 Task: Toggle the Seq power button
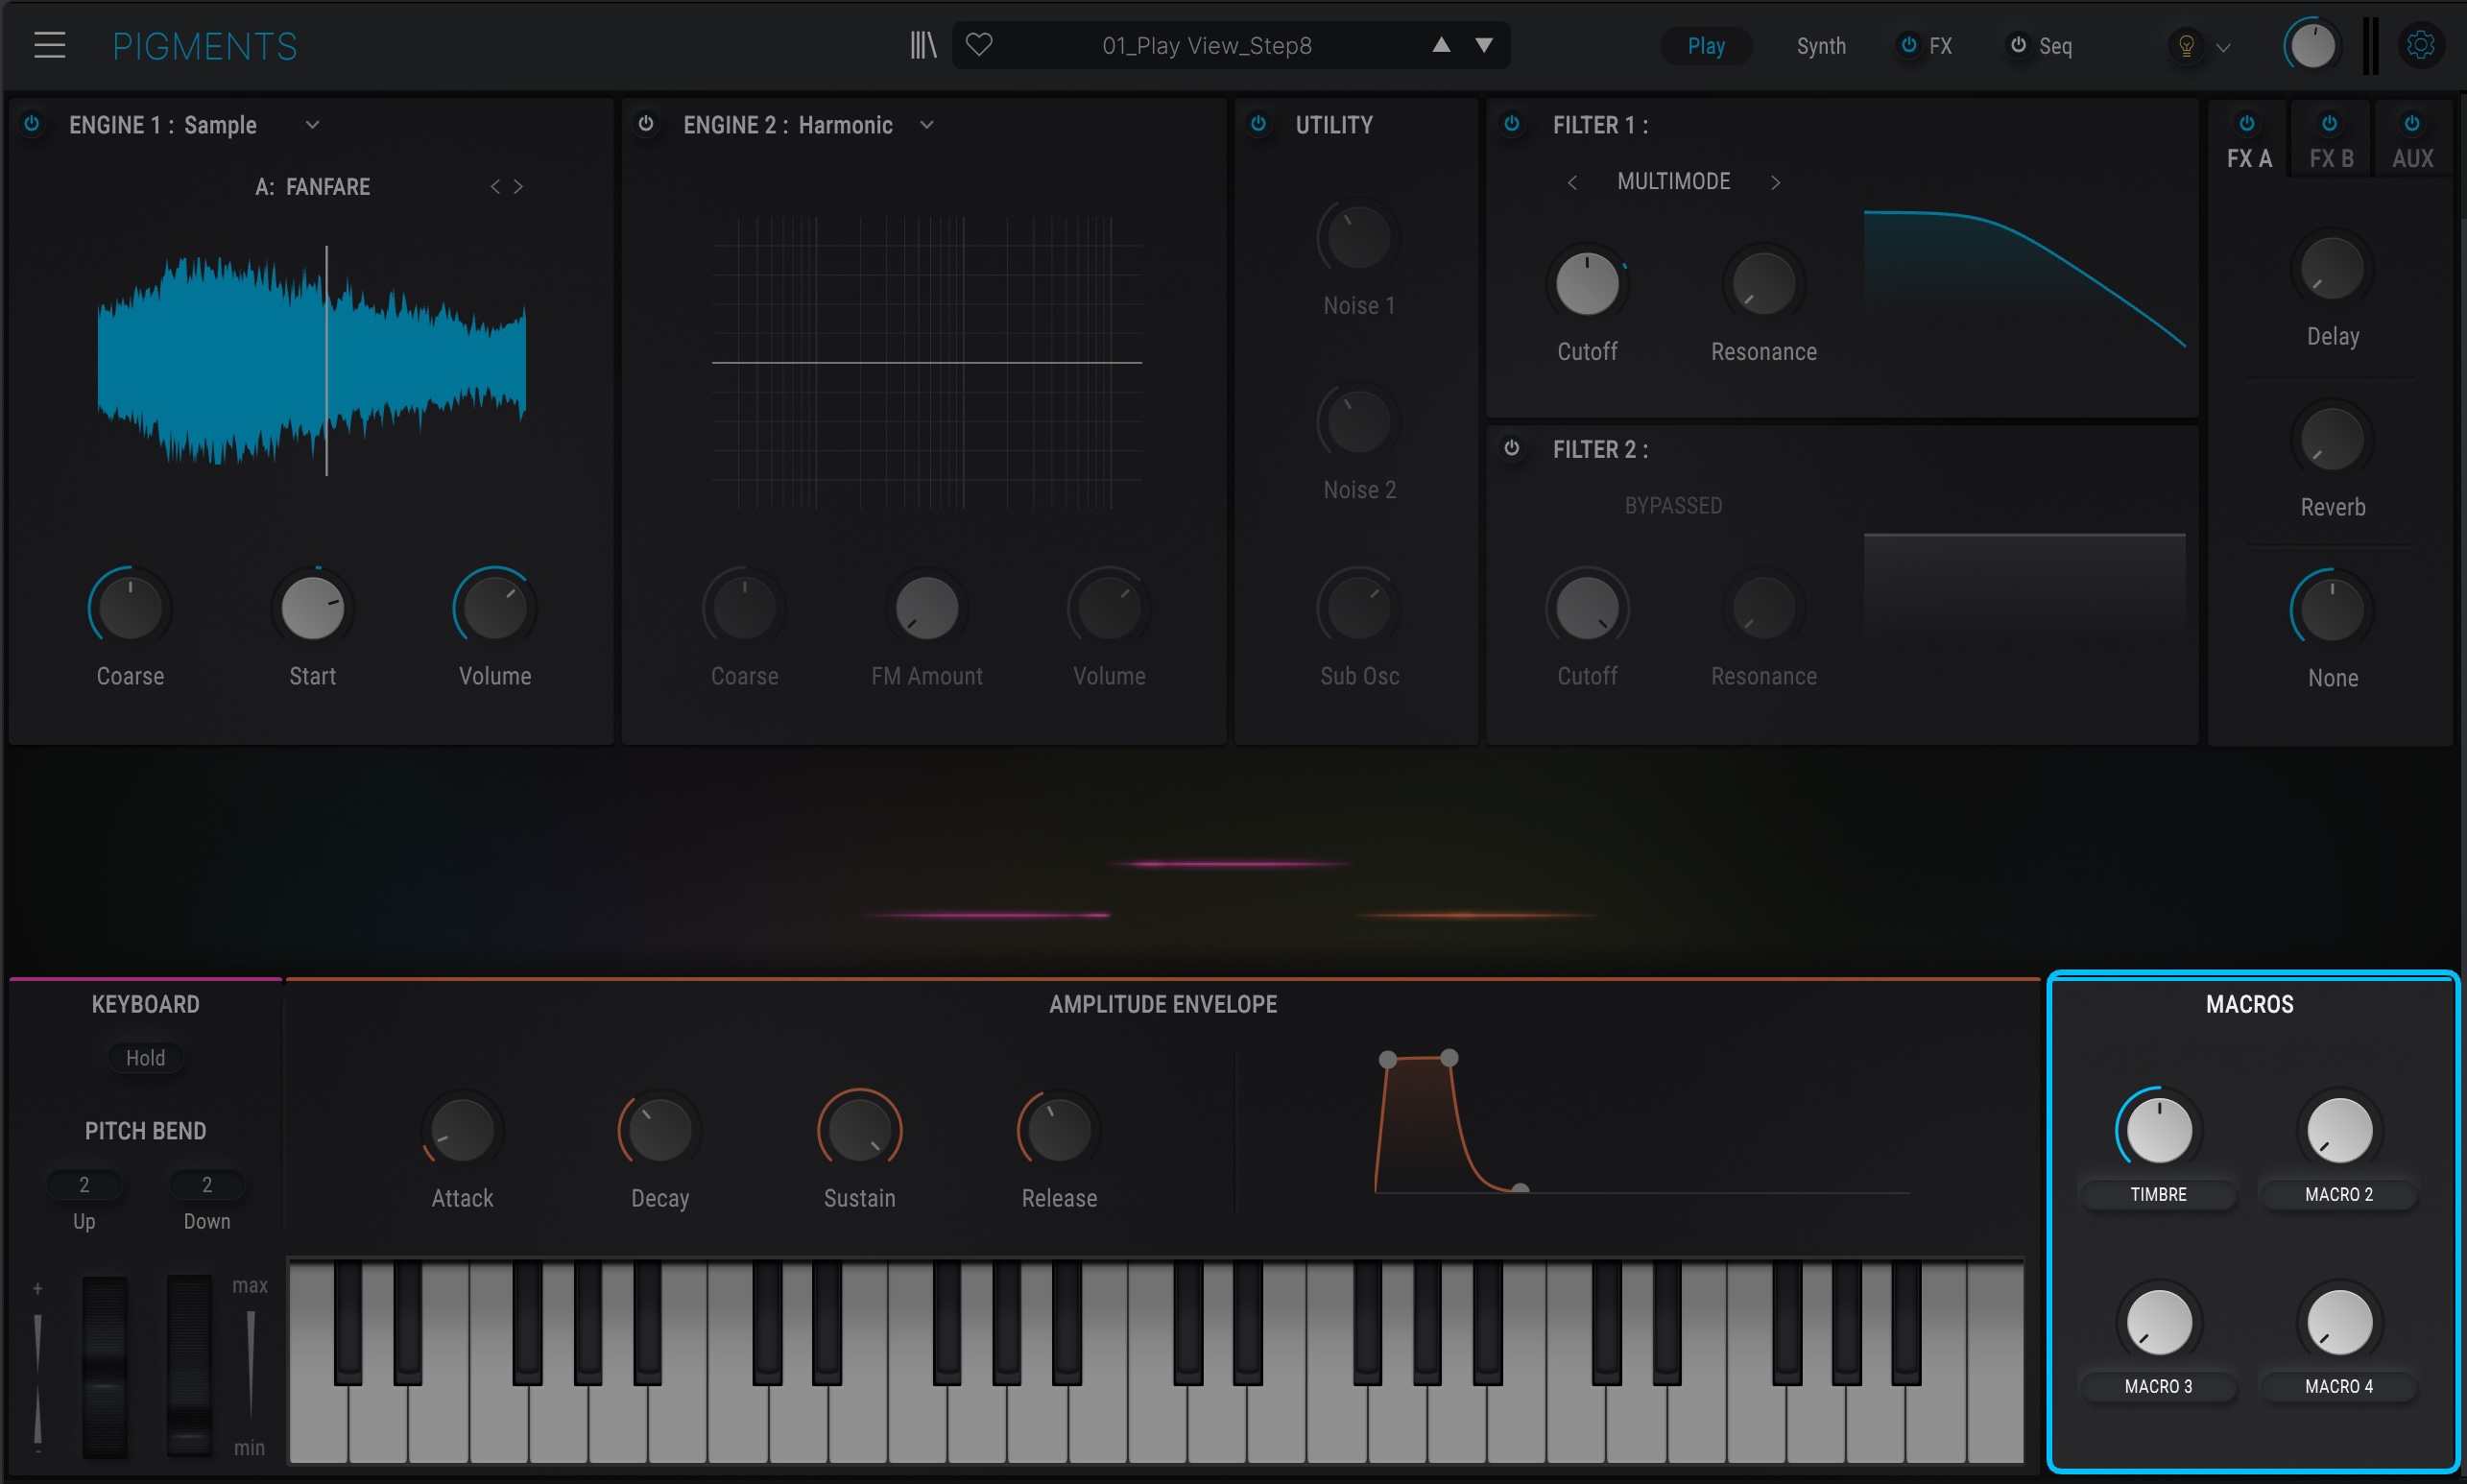point(2018,45)
